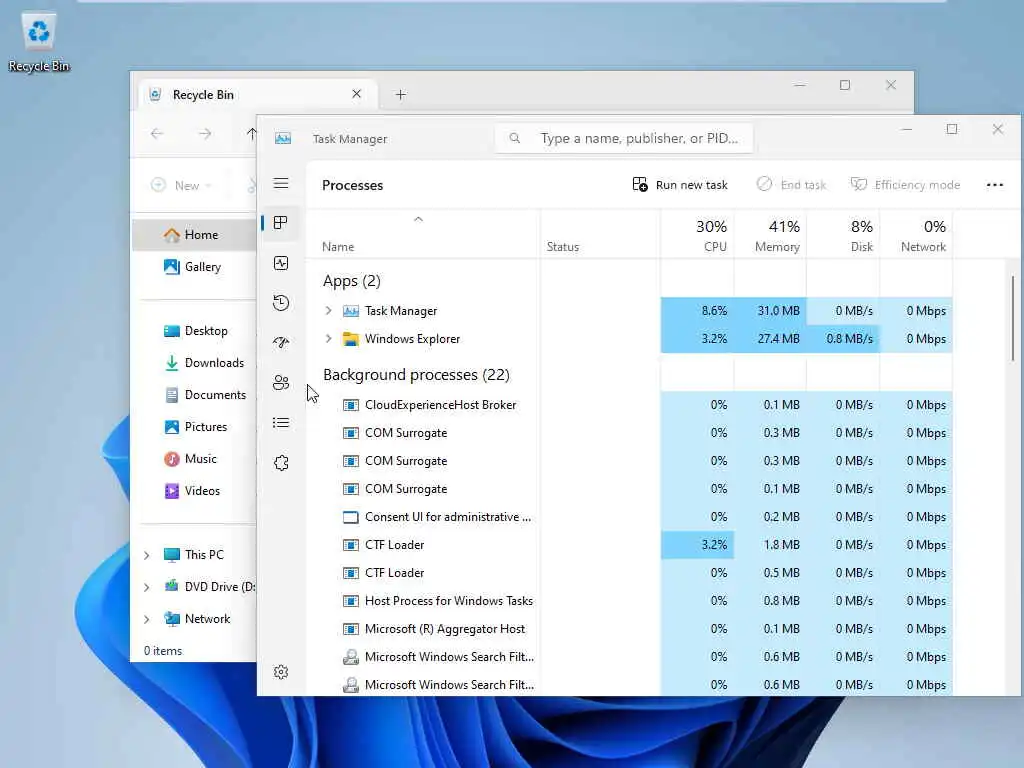Click the Run new task button

pyautogui.click(x=680, y=185)
